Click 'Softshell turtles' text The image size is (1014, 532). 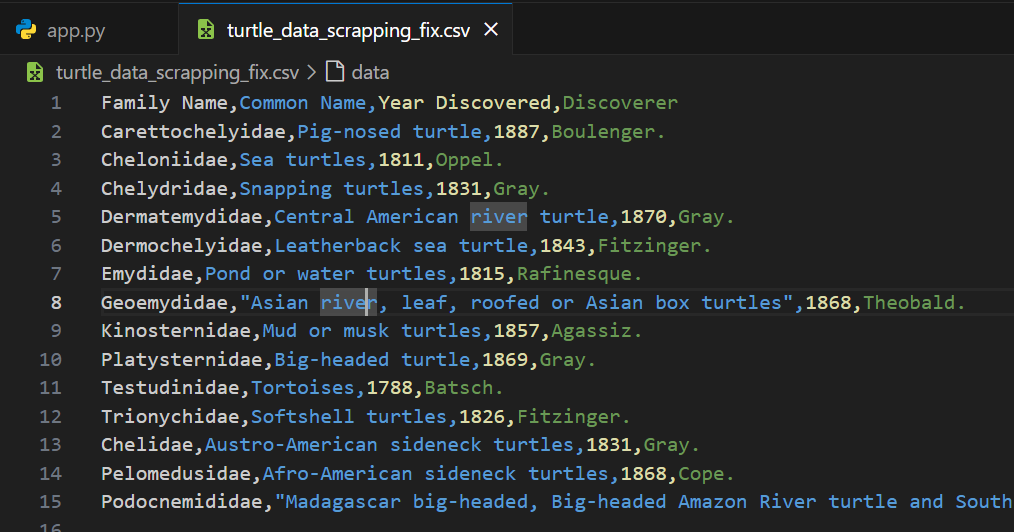(349, 416)
